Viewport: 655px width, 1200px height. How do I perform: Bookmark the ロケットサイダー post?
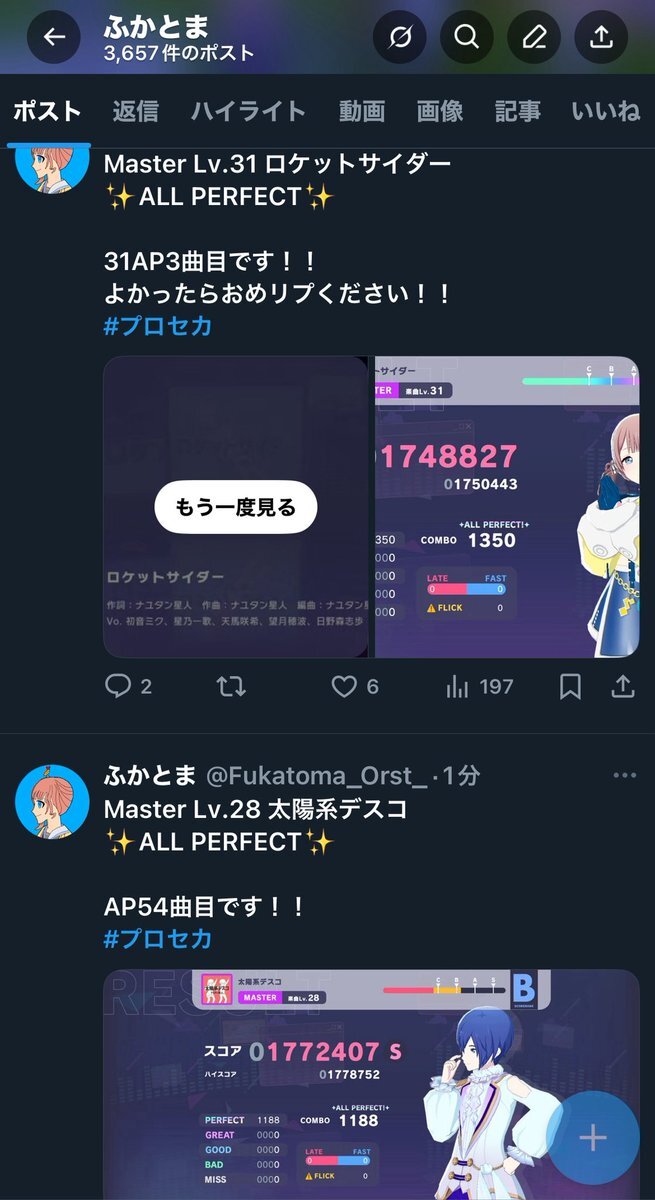(x=570, y=686)
